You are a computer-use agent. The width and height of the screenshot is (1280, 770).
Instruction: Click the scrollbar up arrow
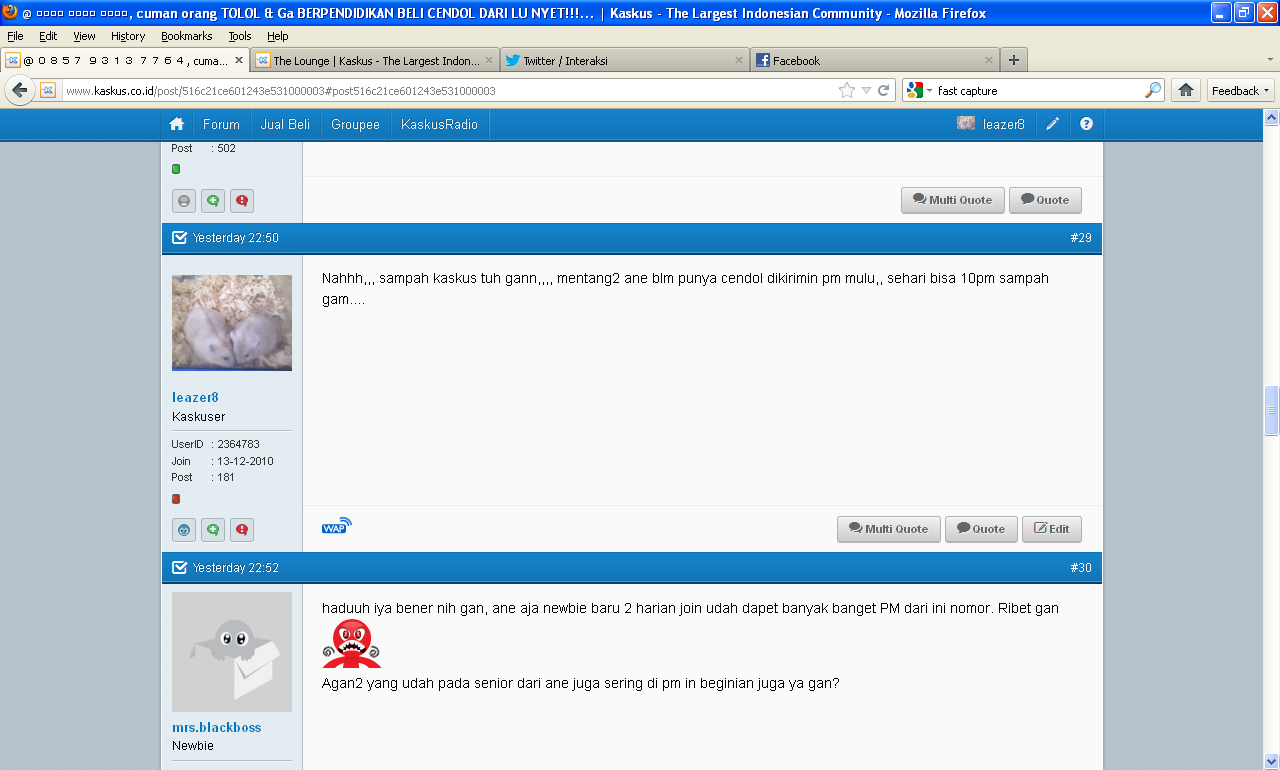[1271, 116]
